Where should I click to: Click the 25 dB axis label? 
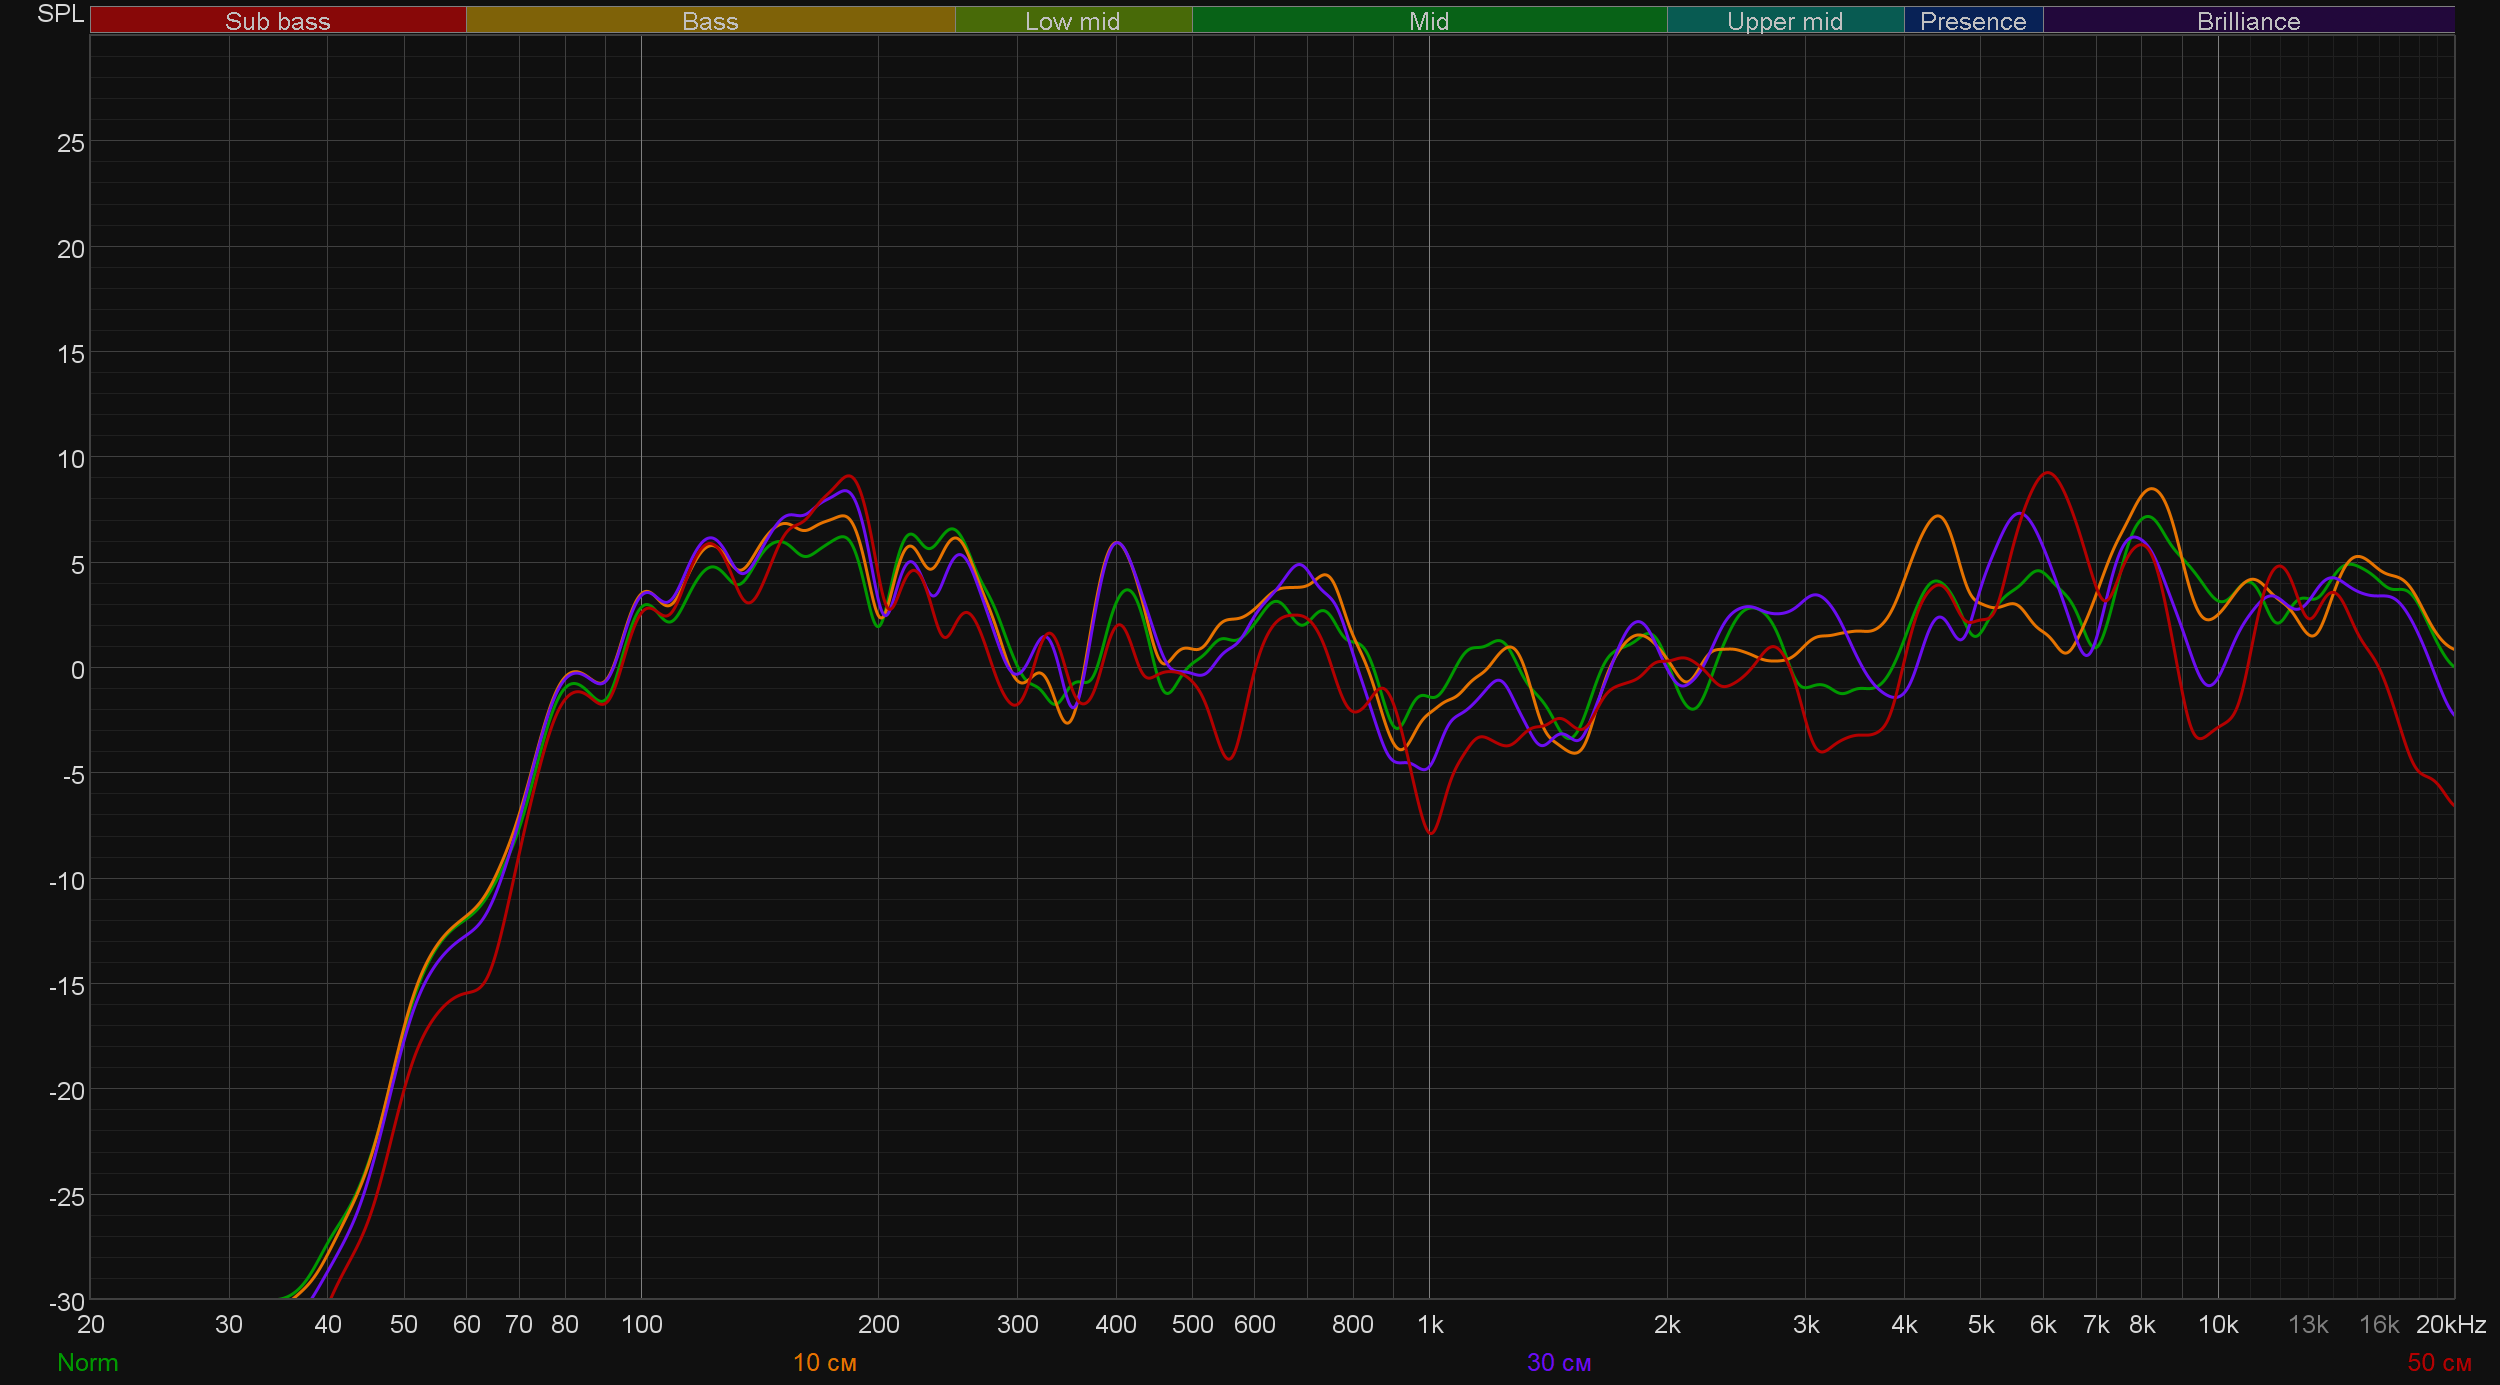pos(71,143)
